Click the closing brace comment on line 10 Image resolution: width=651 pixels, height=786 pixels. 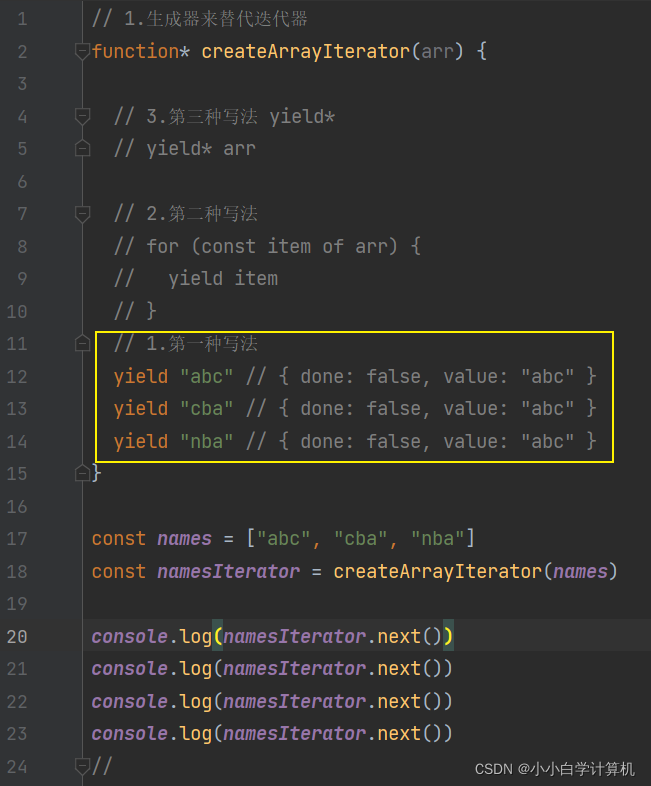[135, 311]
